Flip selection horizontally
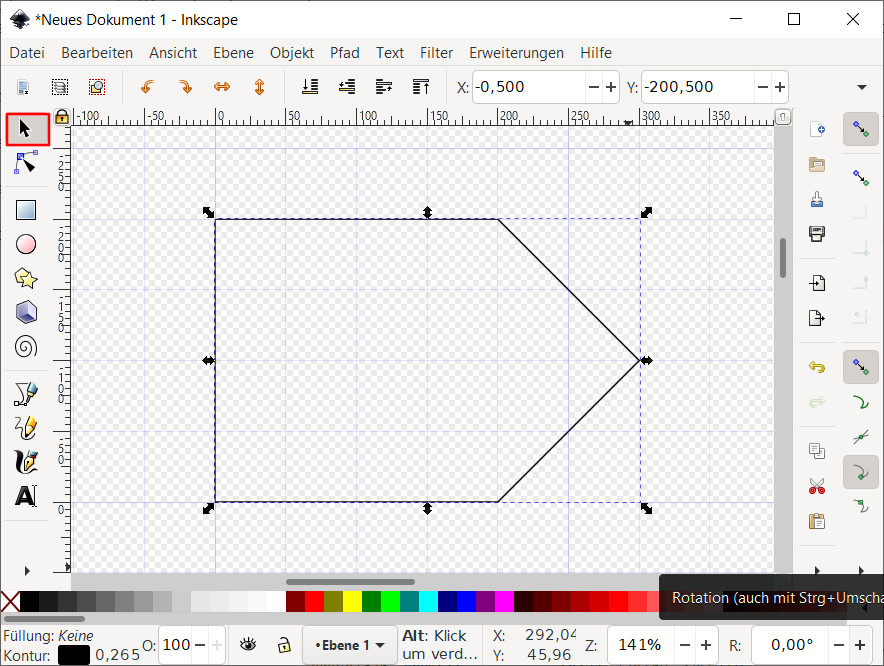 222,87
